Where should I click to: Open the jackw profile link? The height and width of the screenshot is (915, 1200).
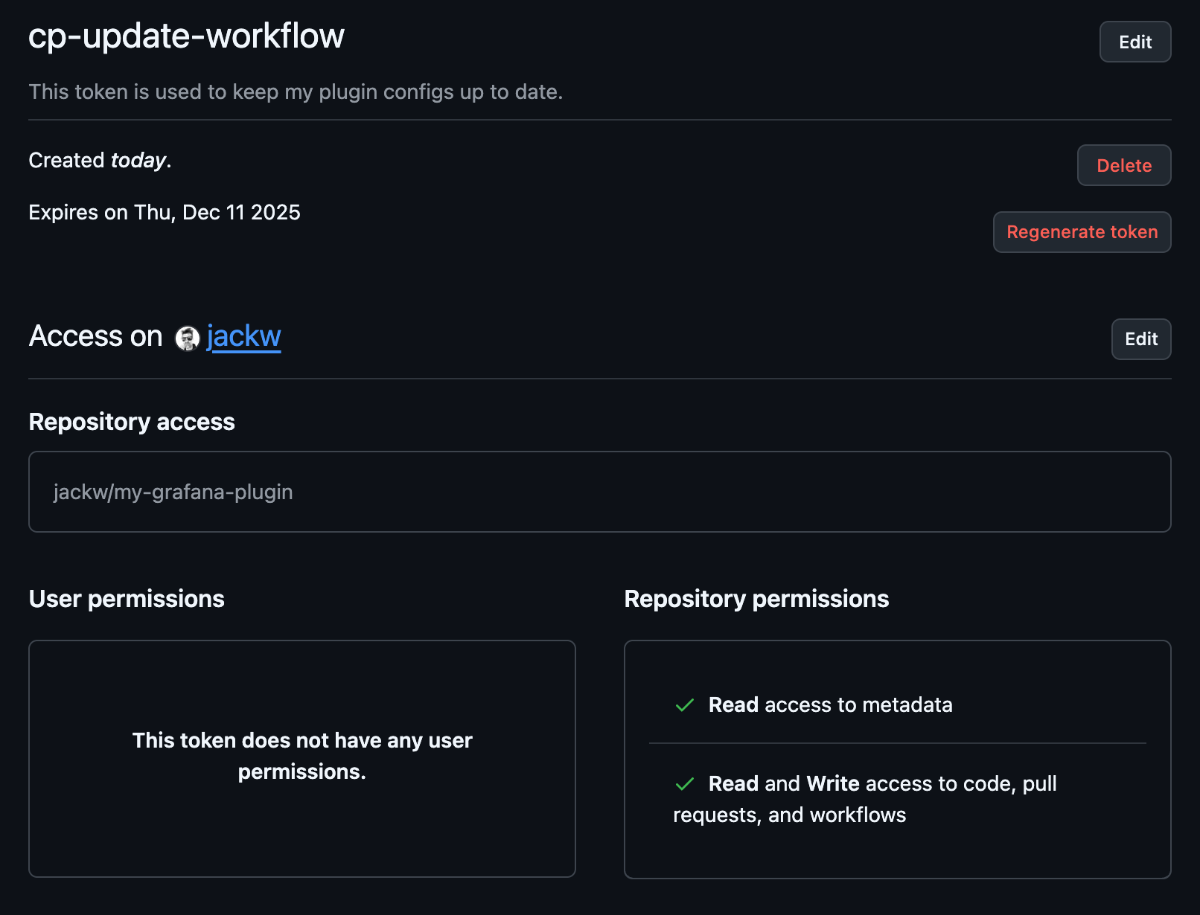pyautogui.click(x=244, y=337)
